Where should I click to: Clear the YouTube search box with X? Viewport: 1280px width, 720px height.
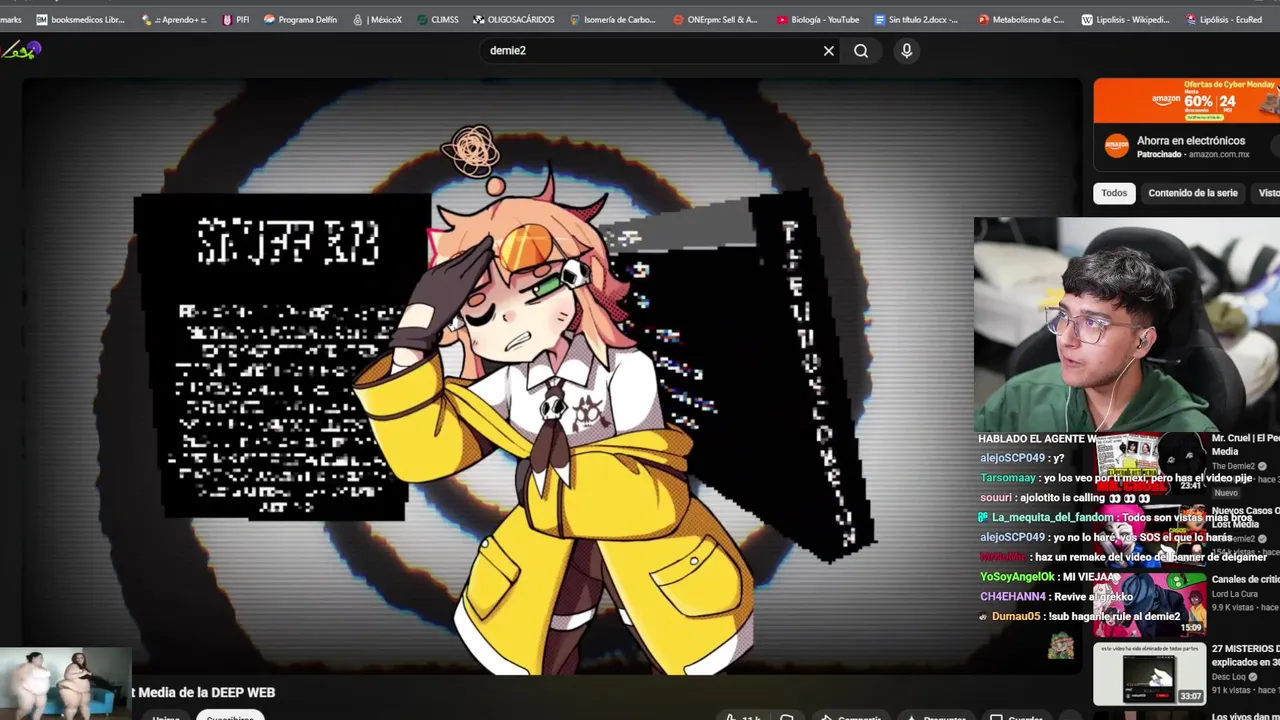(x=829, y=51)
